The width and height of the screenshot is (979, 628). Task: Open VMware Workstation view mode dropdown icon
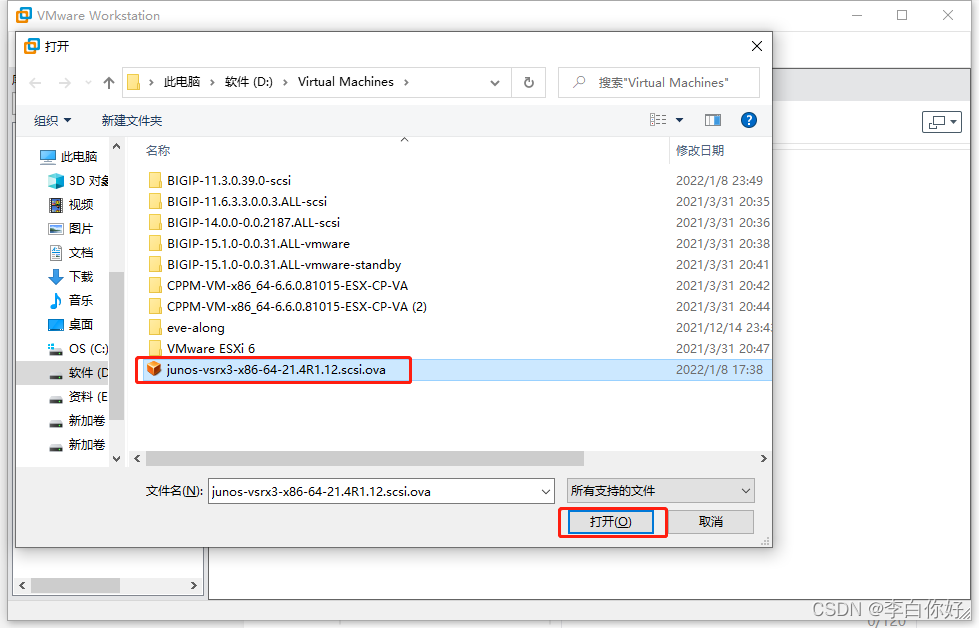(942, 122)
